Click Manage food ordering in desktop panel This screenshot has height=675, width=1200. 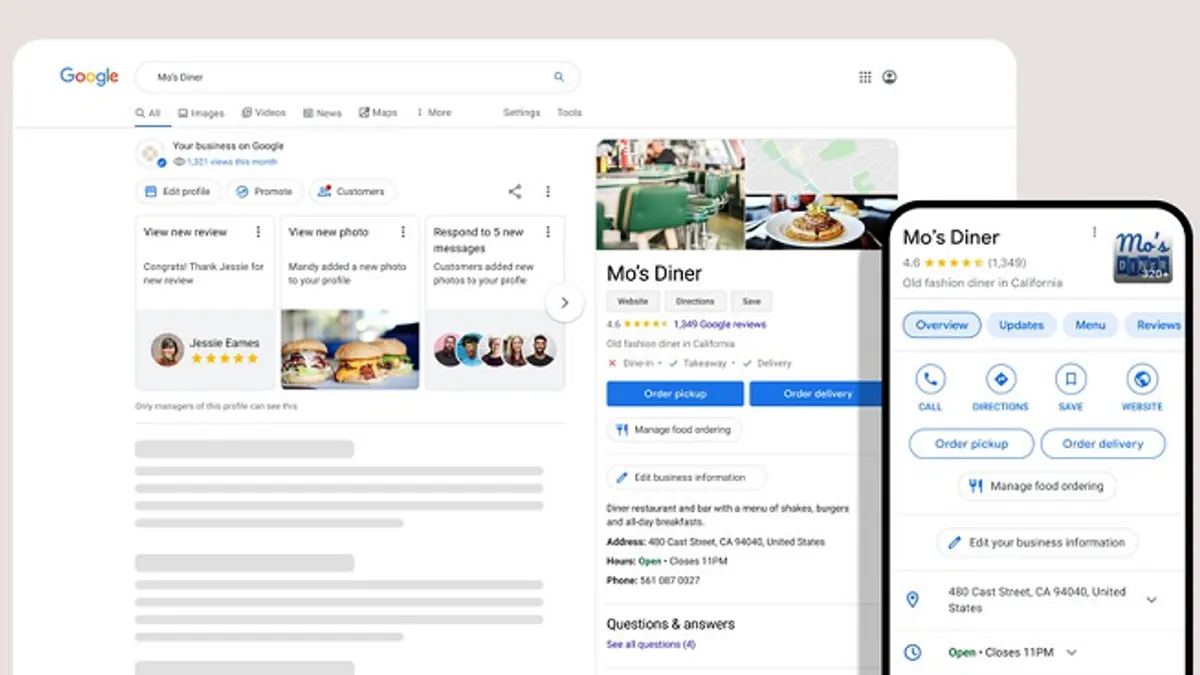coord(675,430)
